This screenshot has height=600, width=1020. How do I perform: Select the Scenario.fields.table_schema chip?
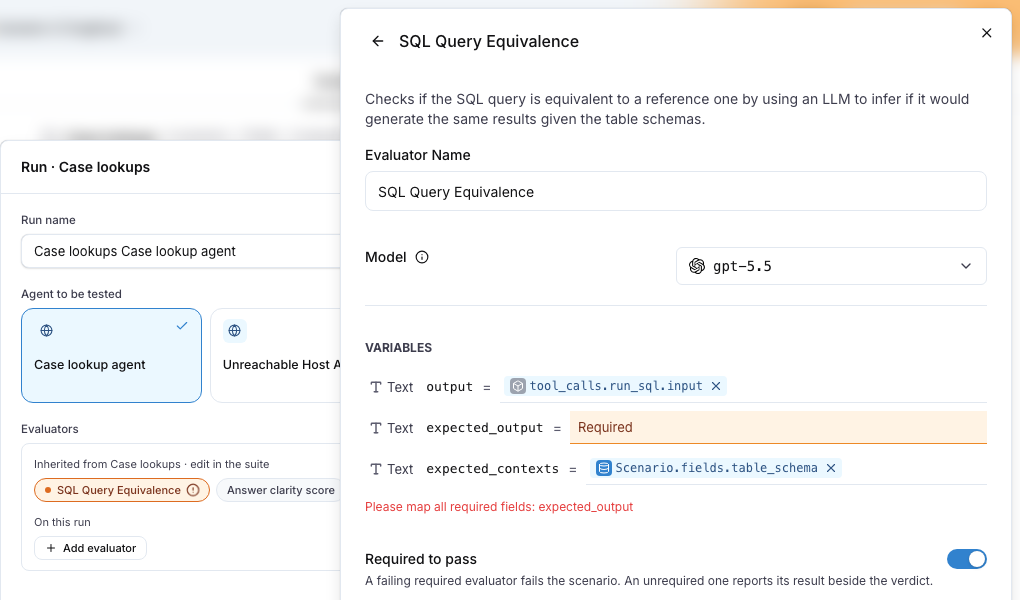(x=716, y=468)
